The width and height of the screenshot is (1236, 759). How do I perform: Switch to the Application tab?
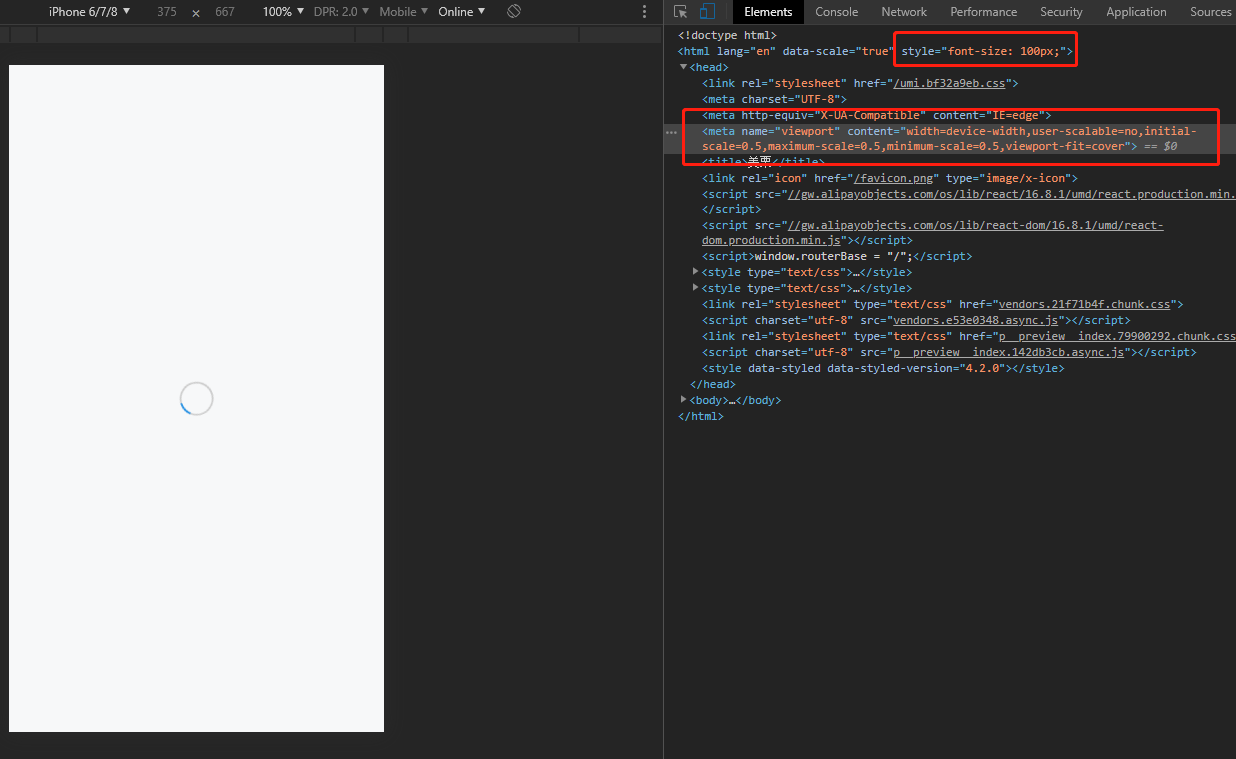[x=1136, y=12]
